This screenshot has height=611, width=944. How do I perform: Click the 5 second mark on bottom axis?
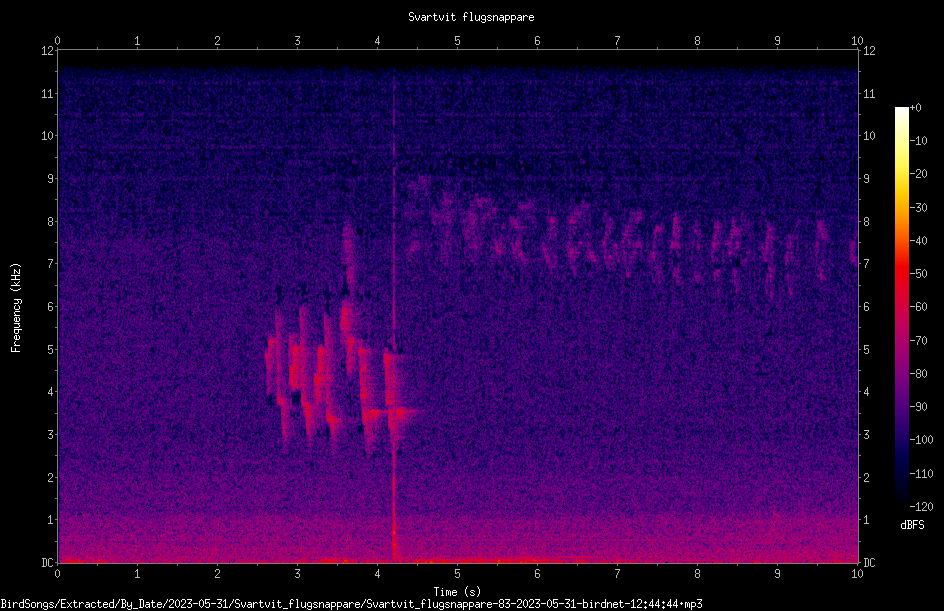click(458, 574)
